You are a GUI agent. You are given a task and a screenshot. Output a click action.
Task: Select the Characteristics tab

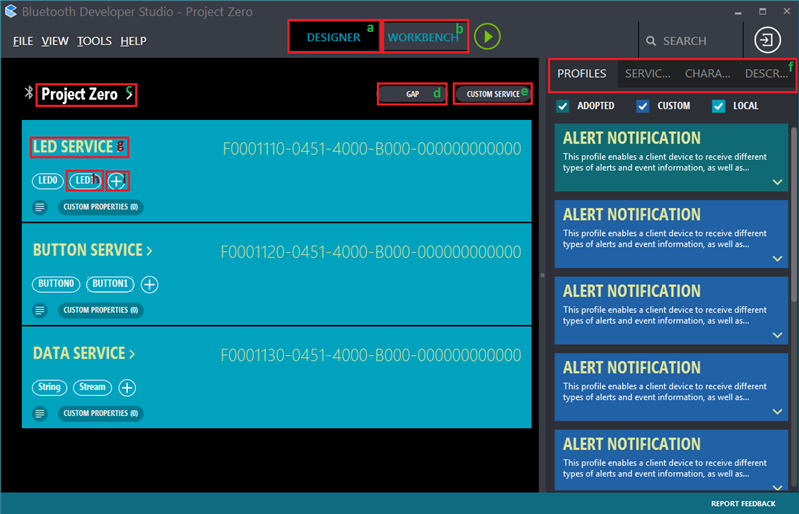coord(707,74)
